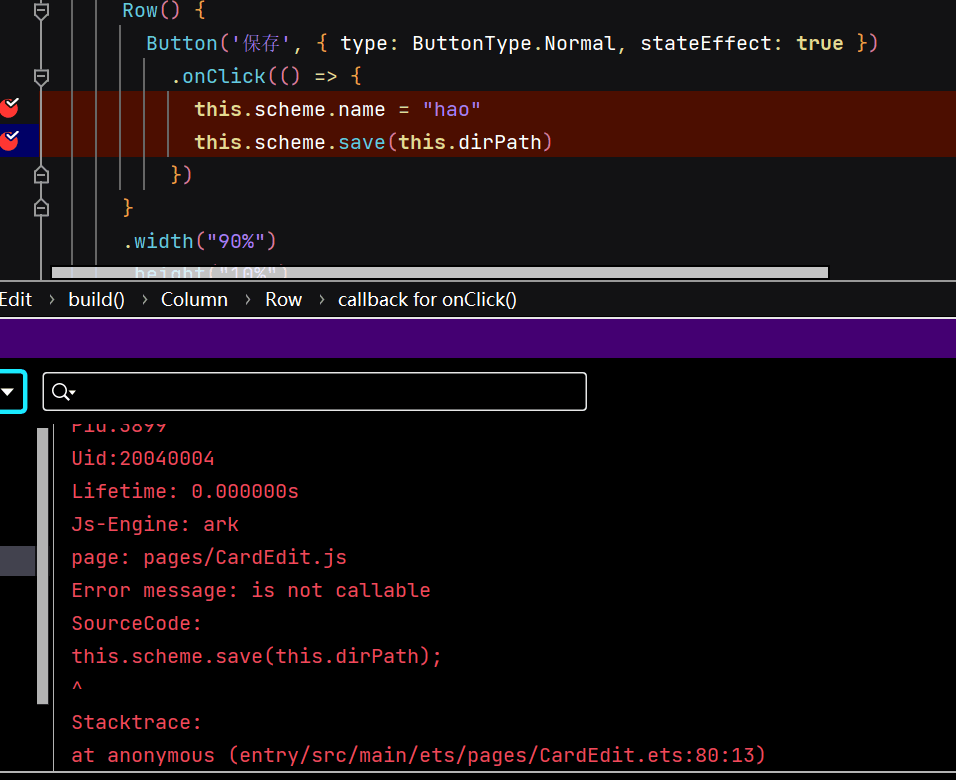Open search history magnifier icon

coord(63,392)
